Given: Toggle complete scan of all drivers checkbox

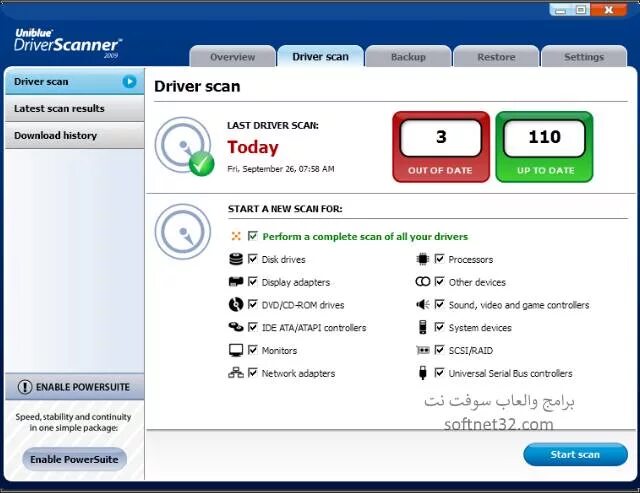Looking at the screenshot, I should pos(253,236).
